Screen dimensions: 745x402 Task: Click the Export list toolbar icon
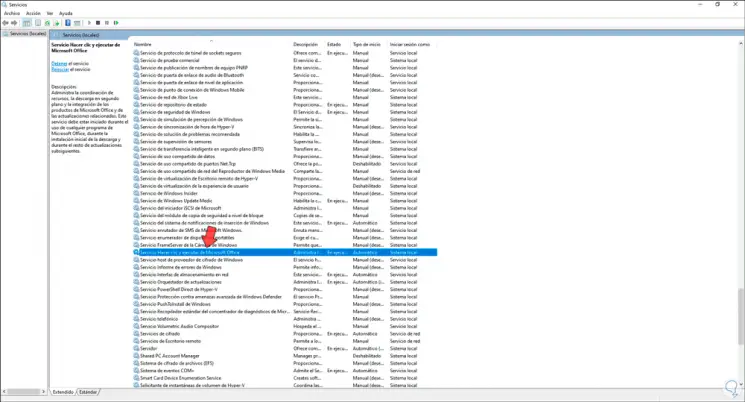(57, 23)
